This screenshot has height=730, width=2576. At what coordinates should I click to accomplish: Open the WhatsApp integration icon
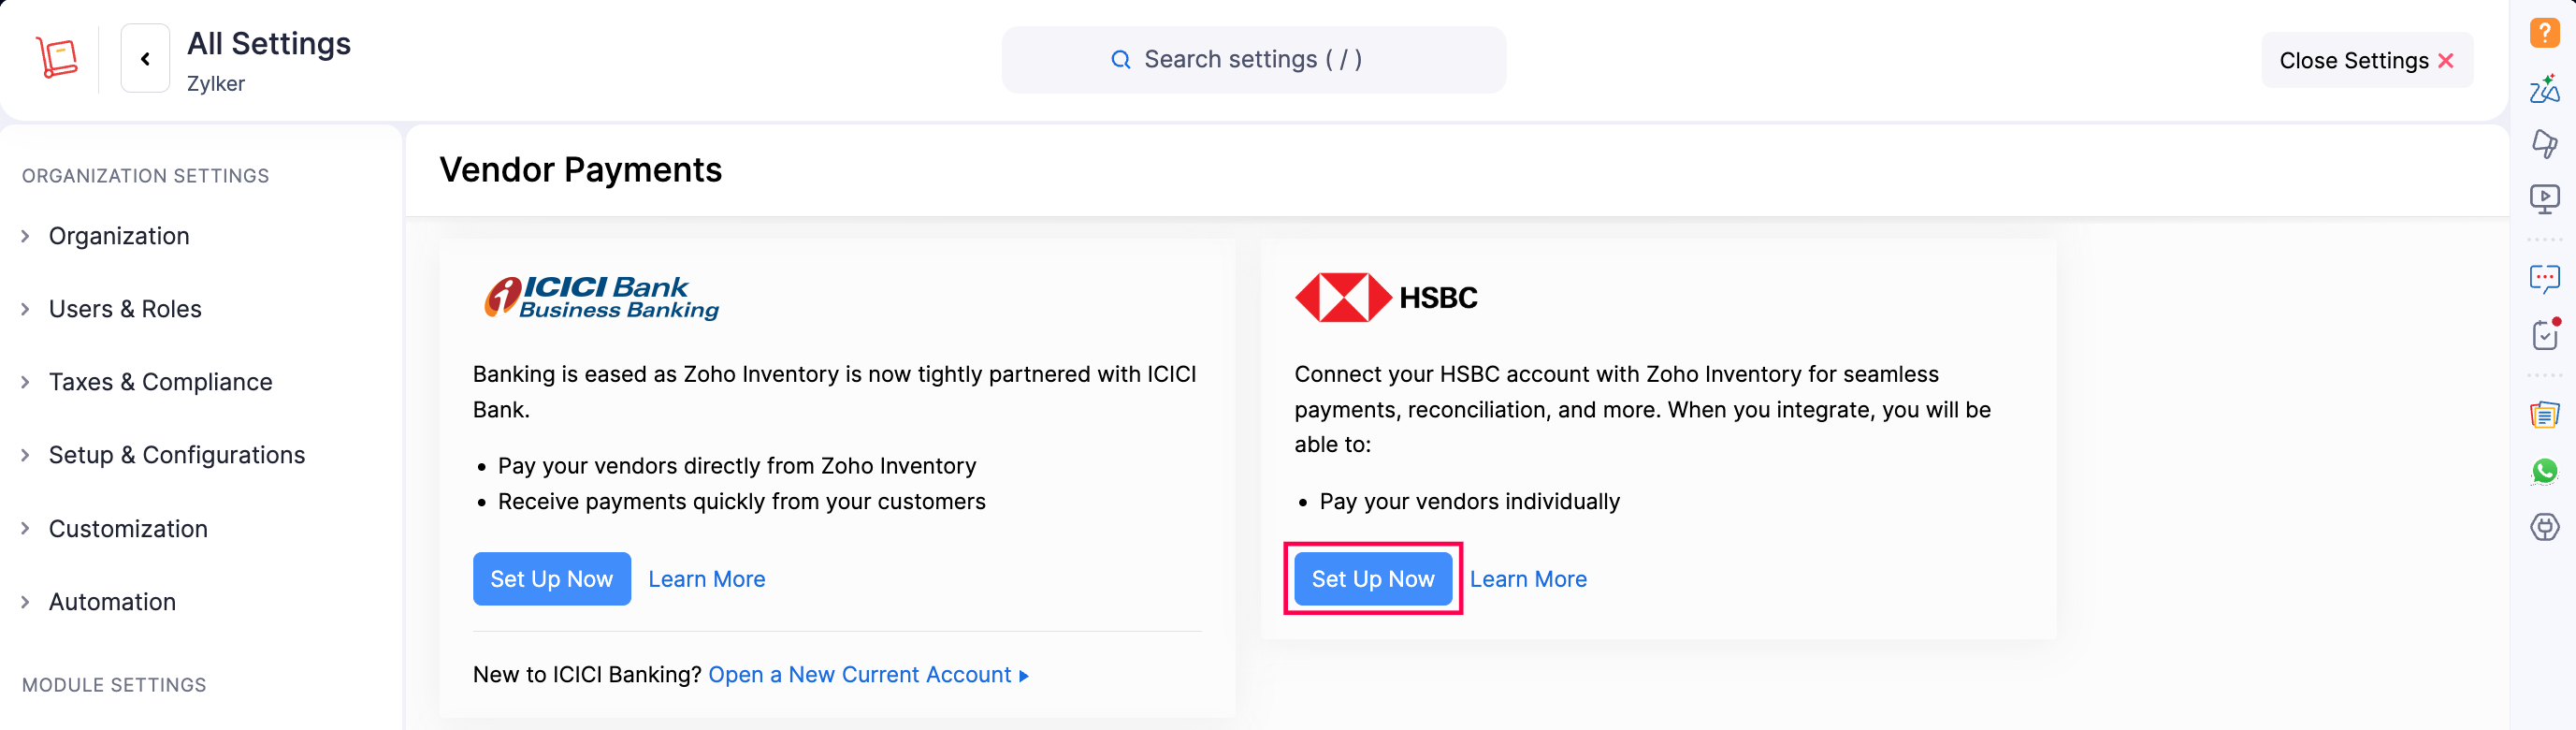coord(2545,470)
